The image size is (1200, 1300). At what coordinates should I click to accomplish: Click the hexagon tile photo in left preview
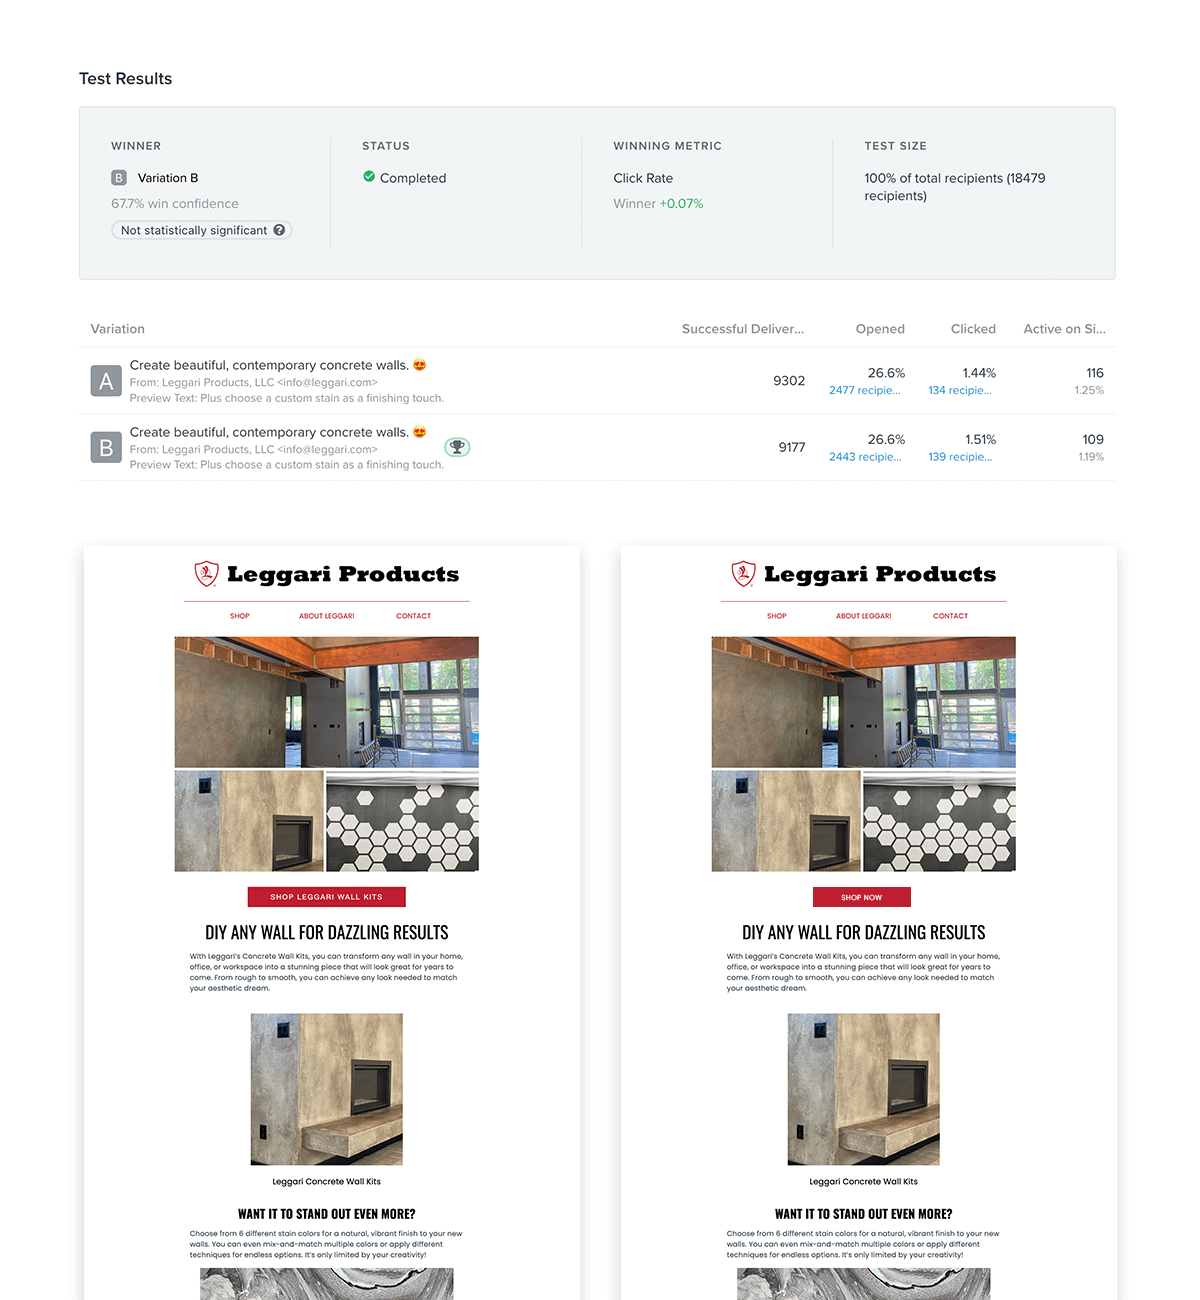(403, 821)
